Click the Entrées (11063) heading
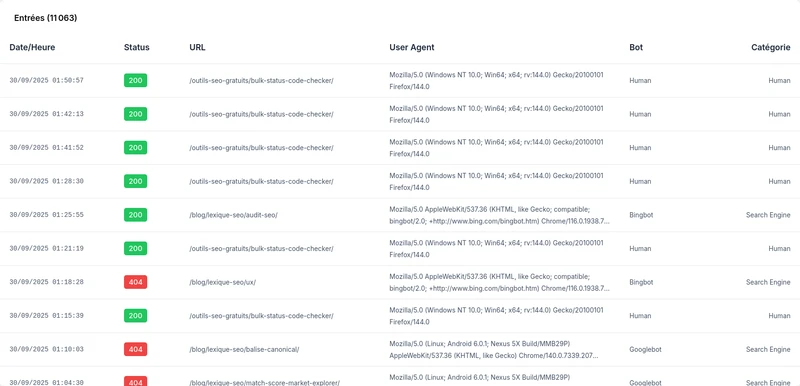The height and width of the screenshot is (386, 800). click(45, 18)
